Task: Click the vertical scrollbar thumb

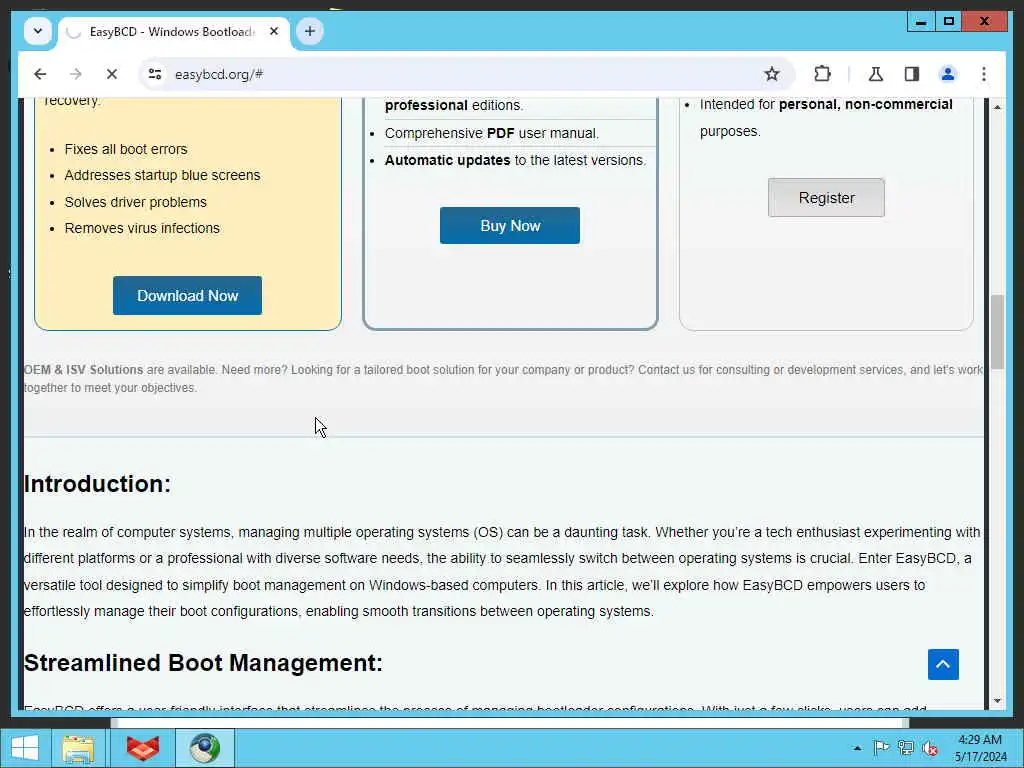Action: click(x=997, y=332)
